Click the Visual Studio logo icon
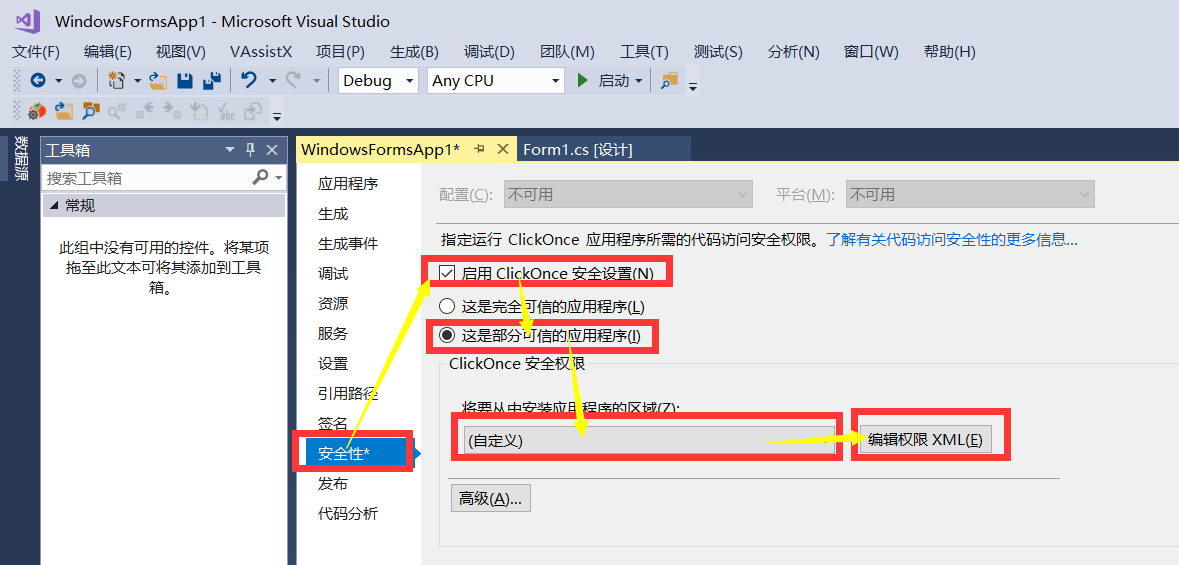This screenshot has height=565, width=1179. pos(27,21)
